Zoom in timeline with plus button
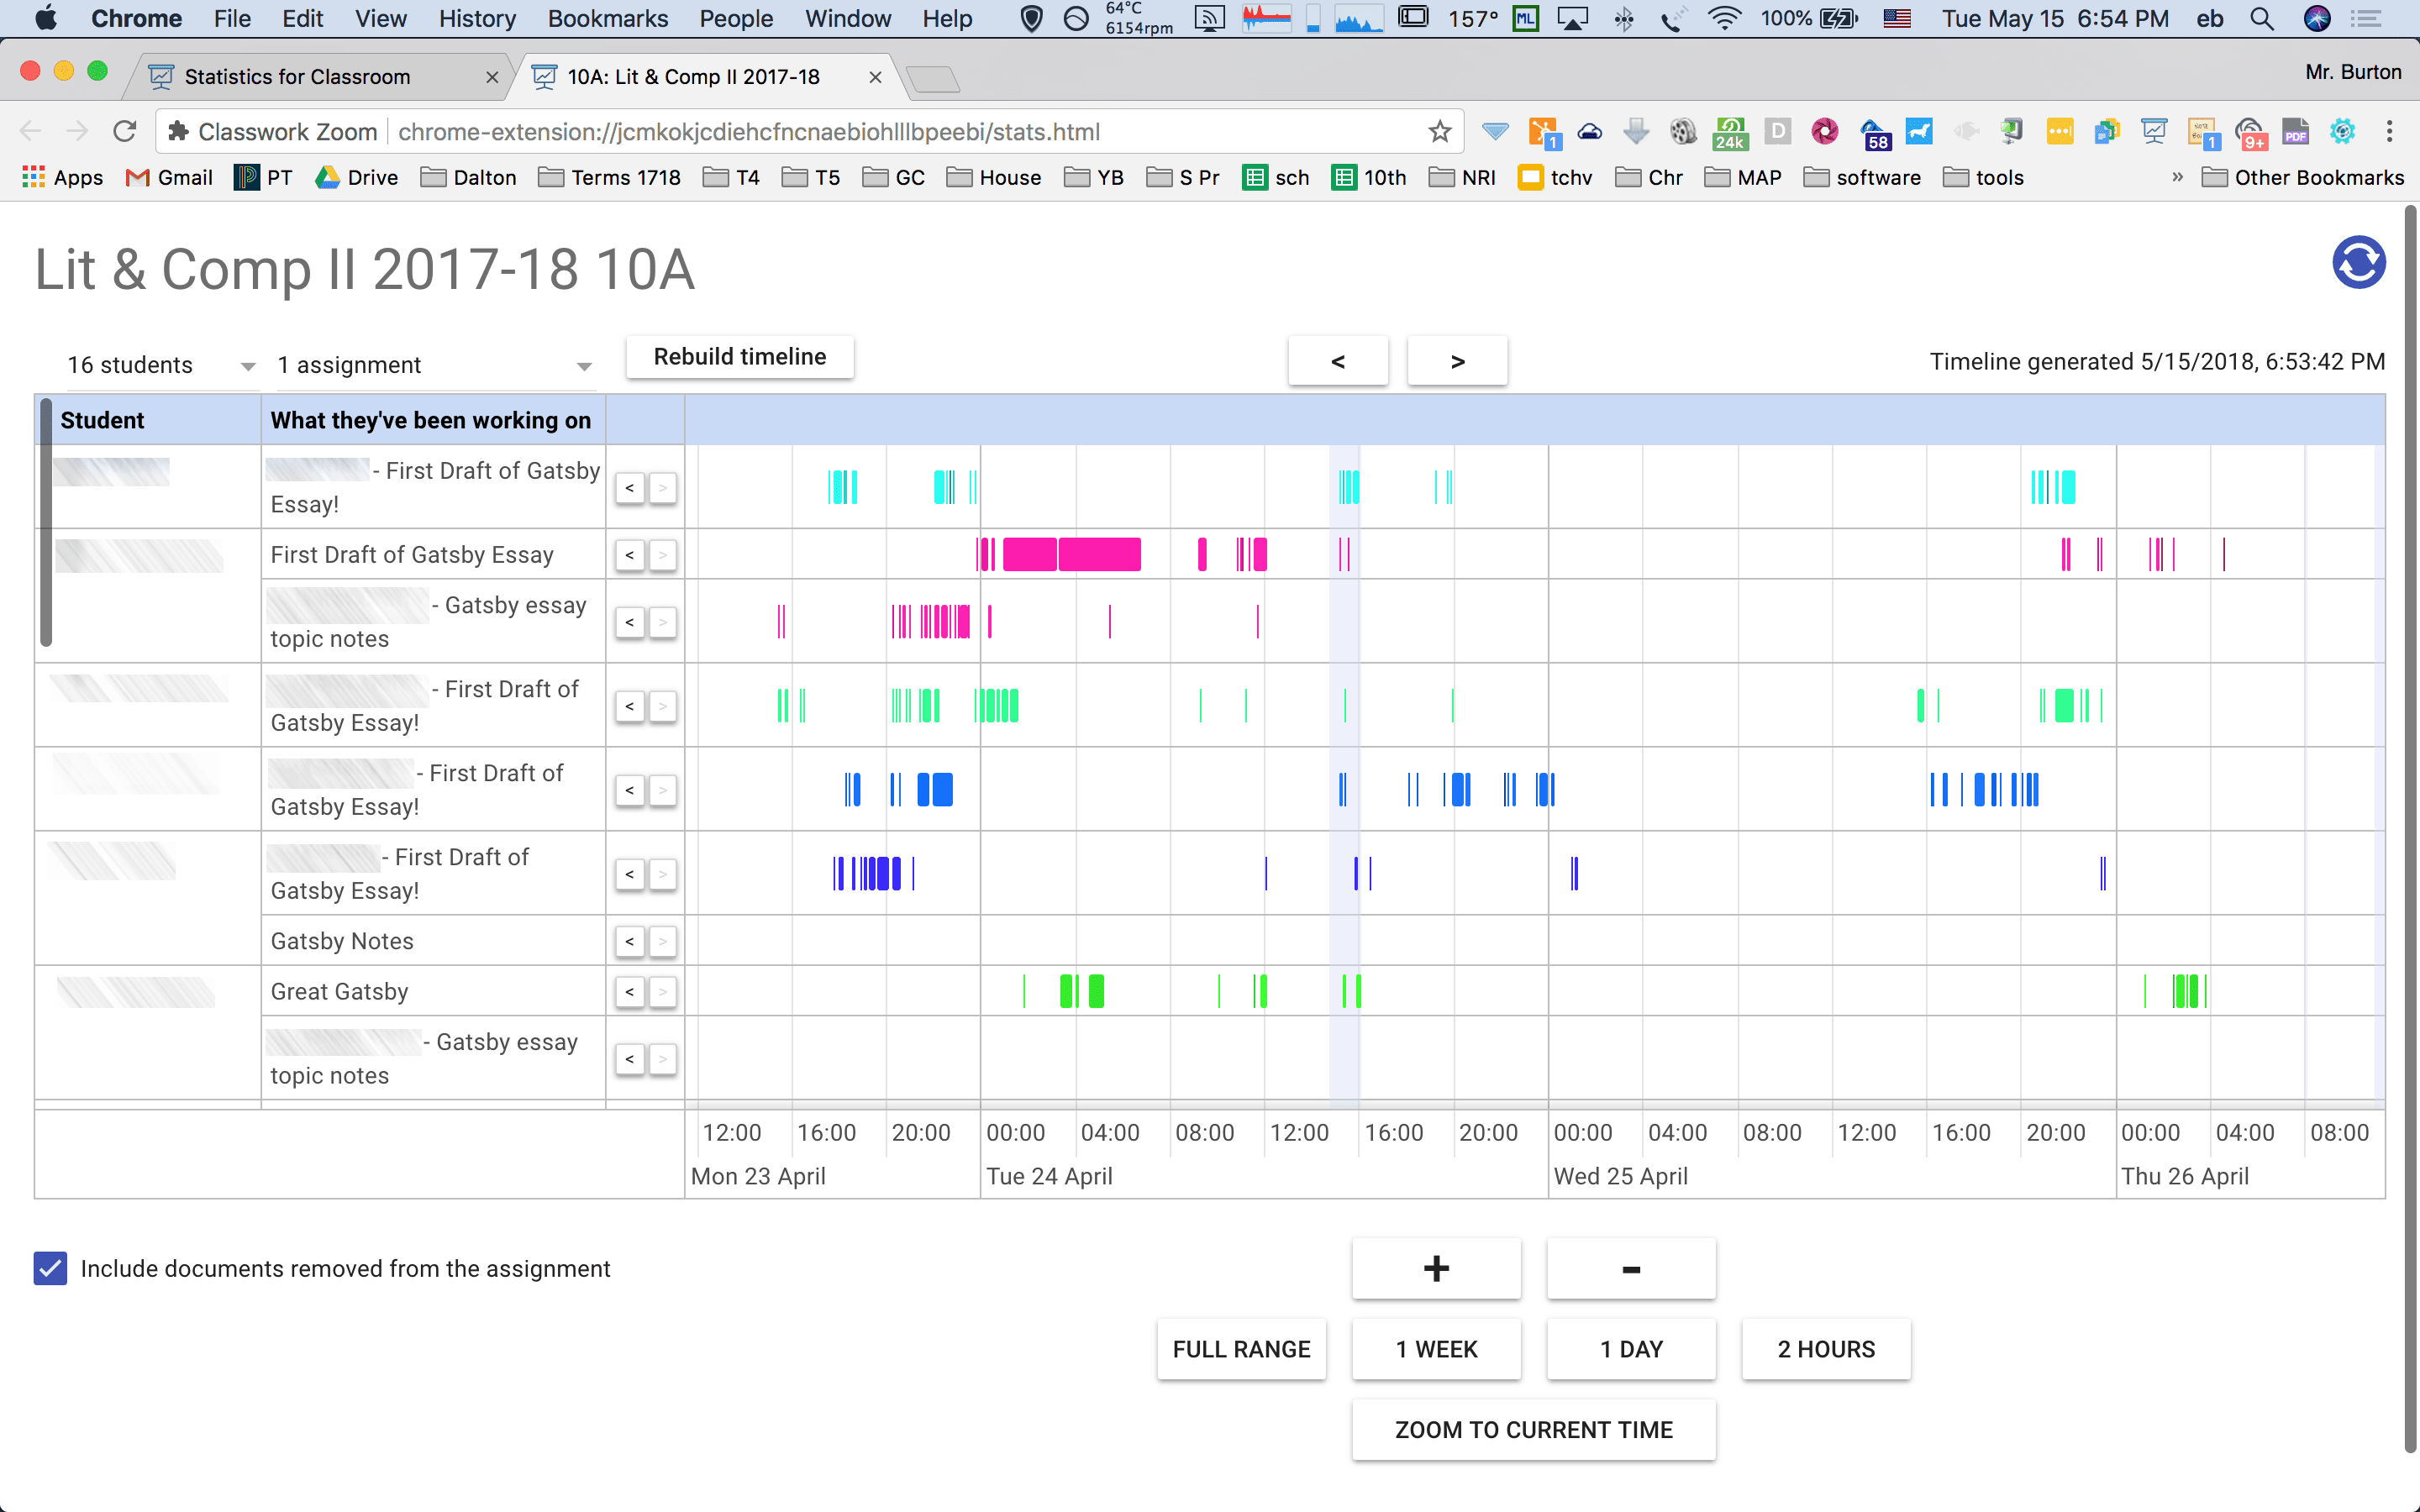 point(1436,1268)
